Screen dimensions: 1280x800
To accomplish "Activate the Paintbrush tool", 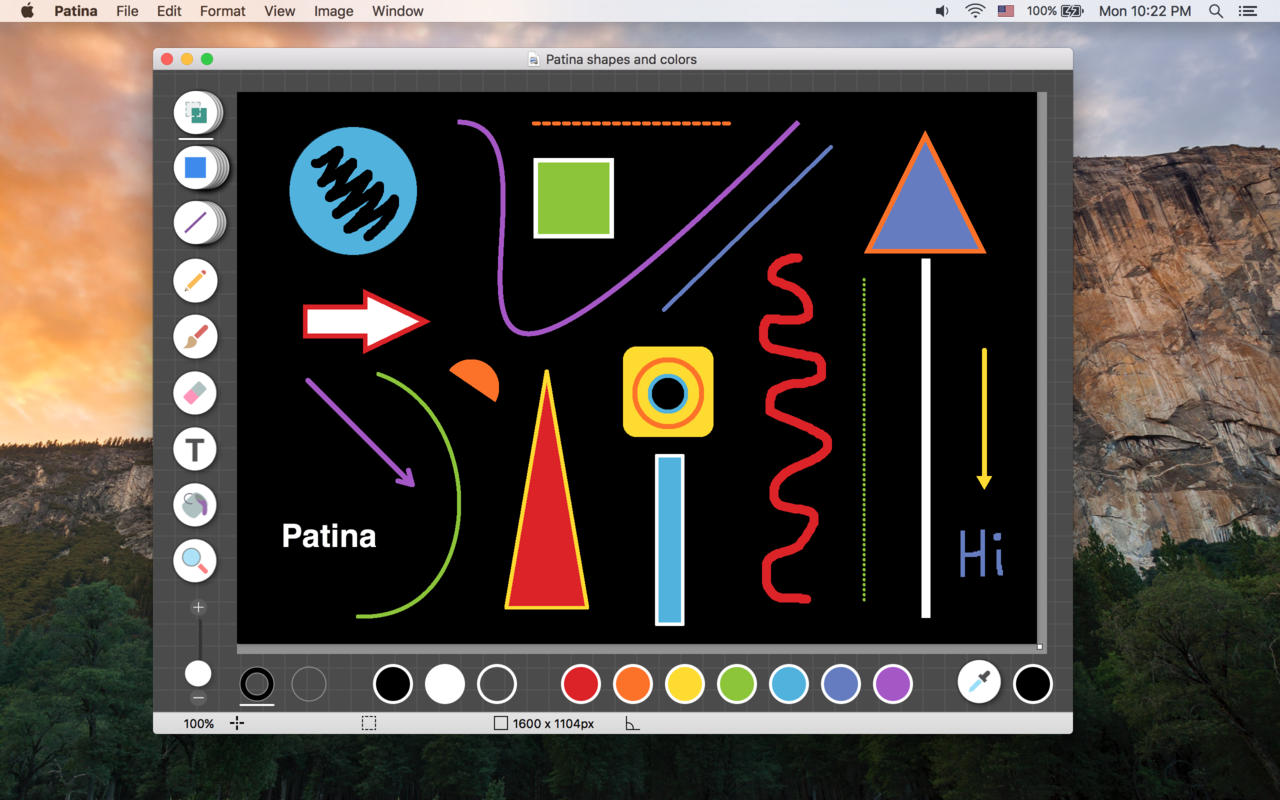I will pyautogui.click(x=196, y=337).
